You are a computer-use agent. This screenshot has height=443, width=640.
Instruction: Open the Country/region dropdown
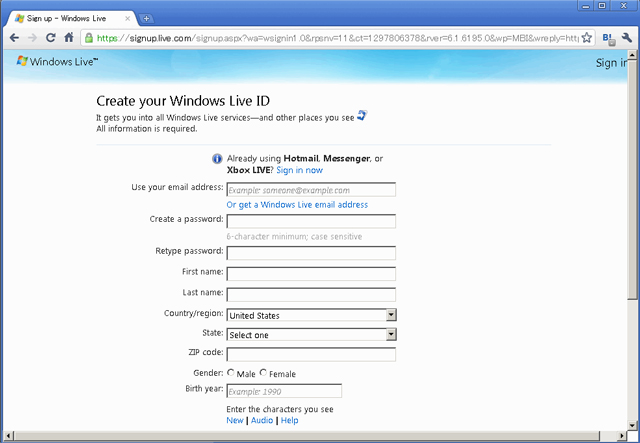(x=311, y=315)
